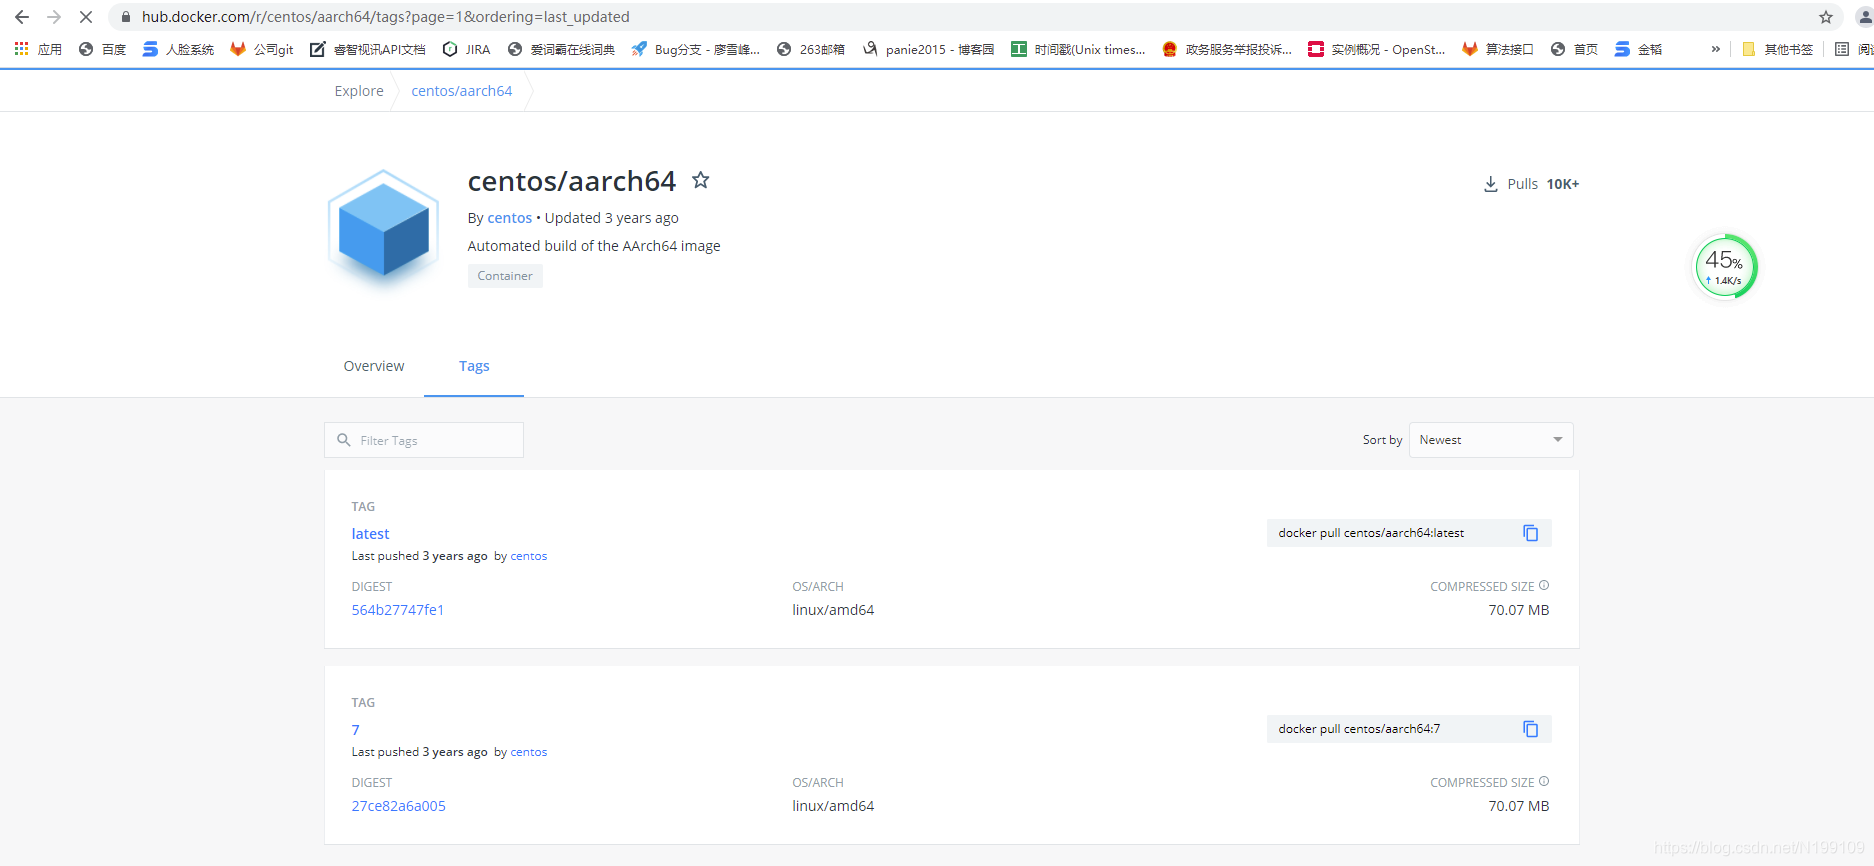Click the docker pull centos/aarch64:7 text box
This screenshot has height=866, width=1874.
(x=1409, y=729)
